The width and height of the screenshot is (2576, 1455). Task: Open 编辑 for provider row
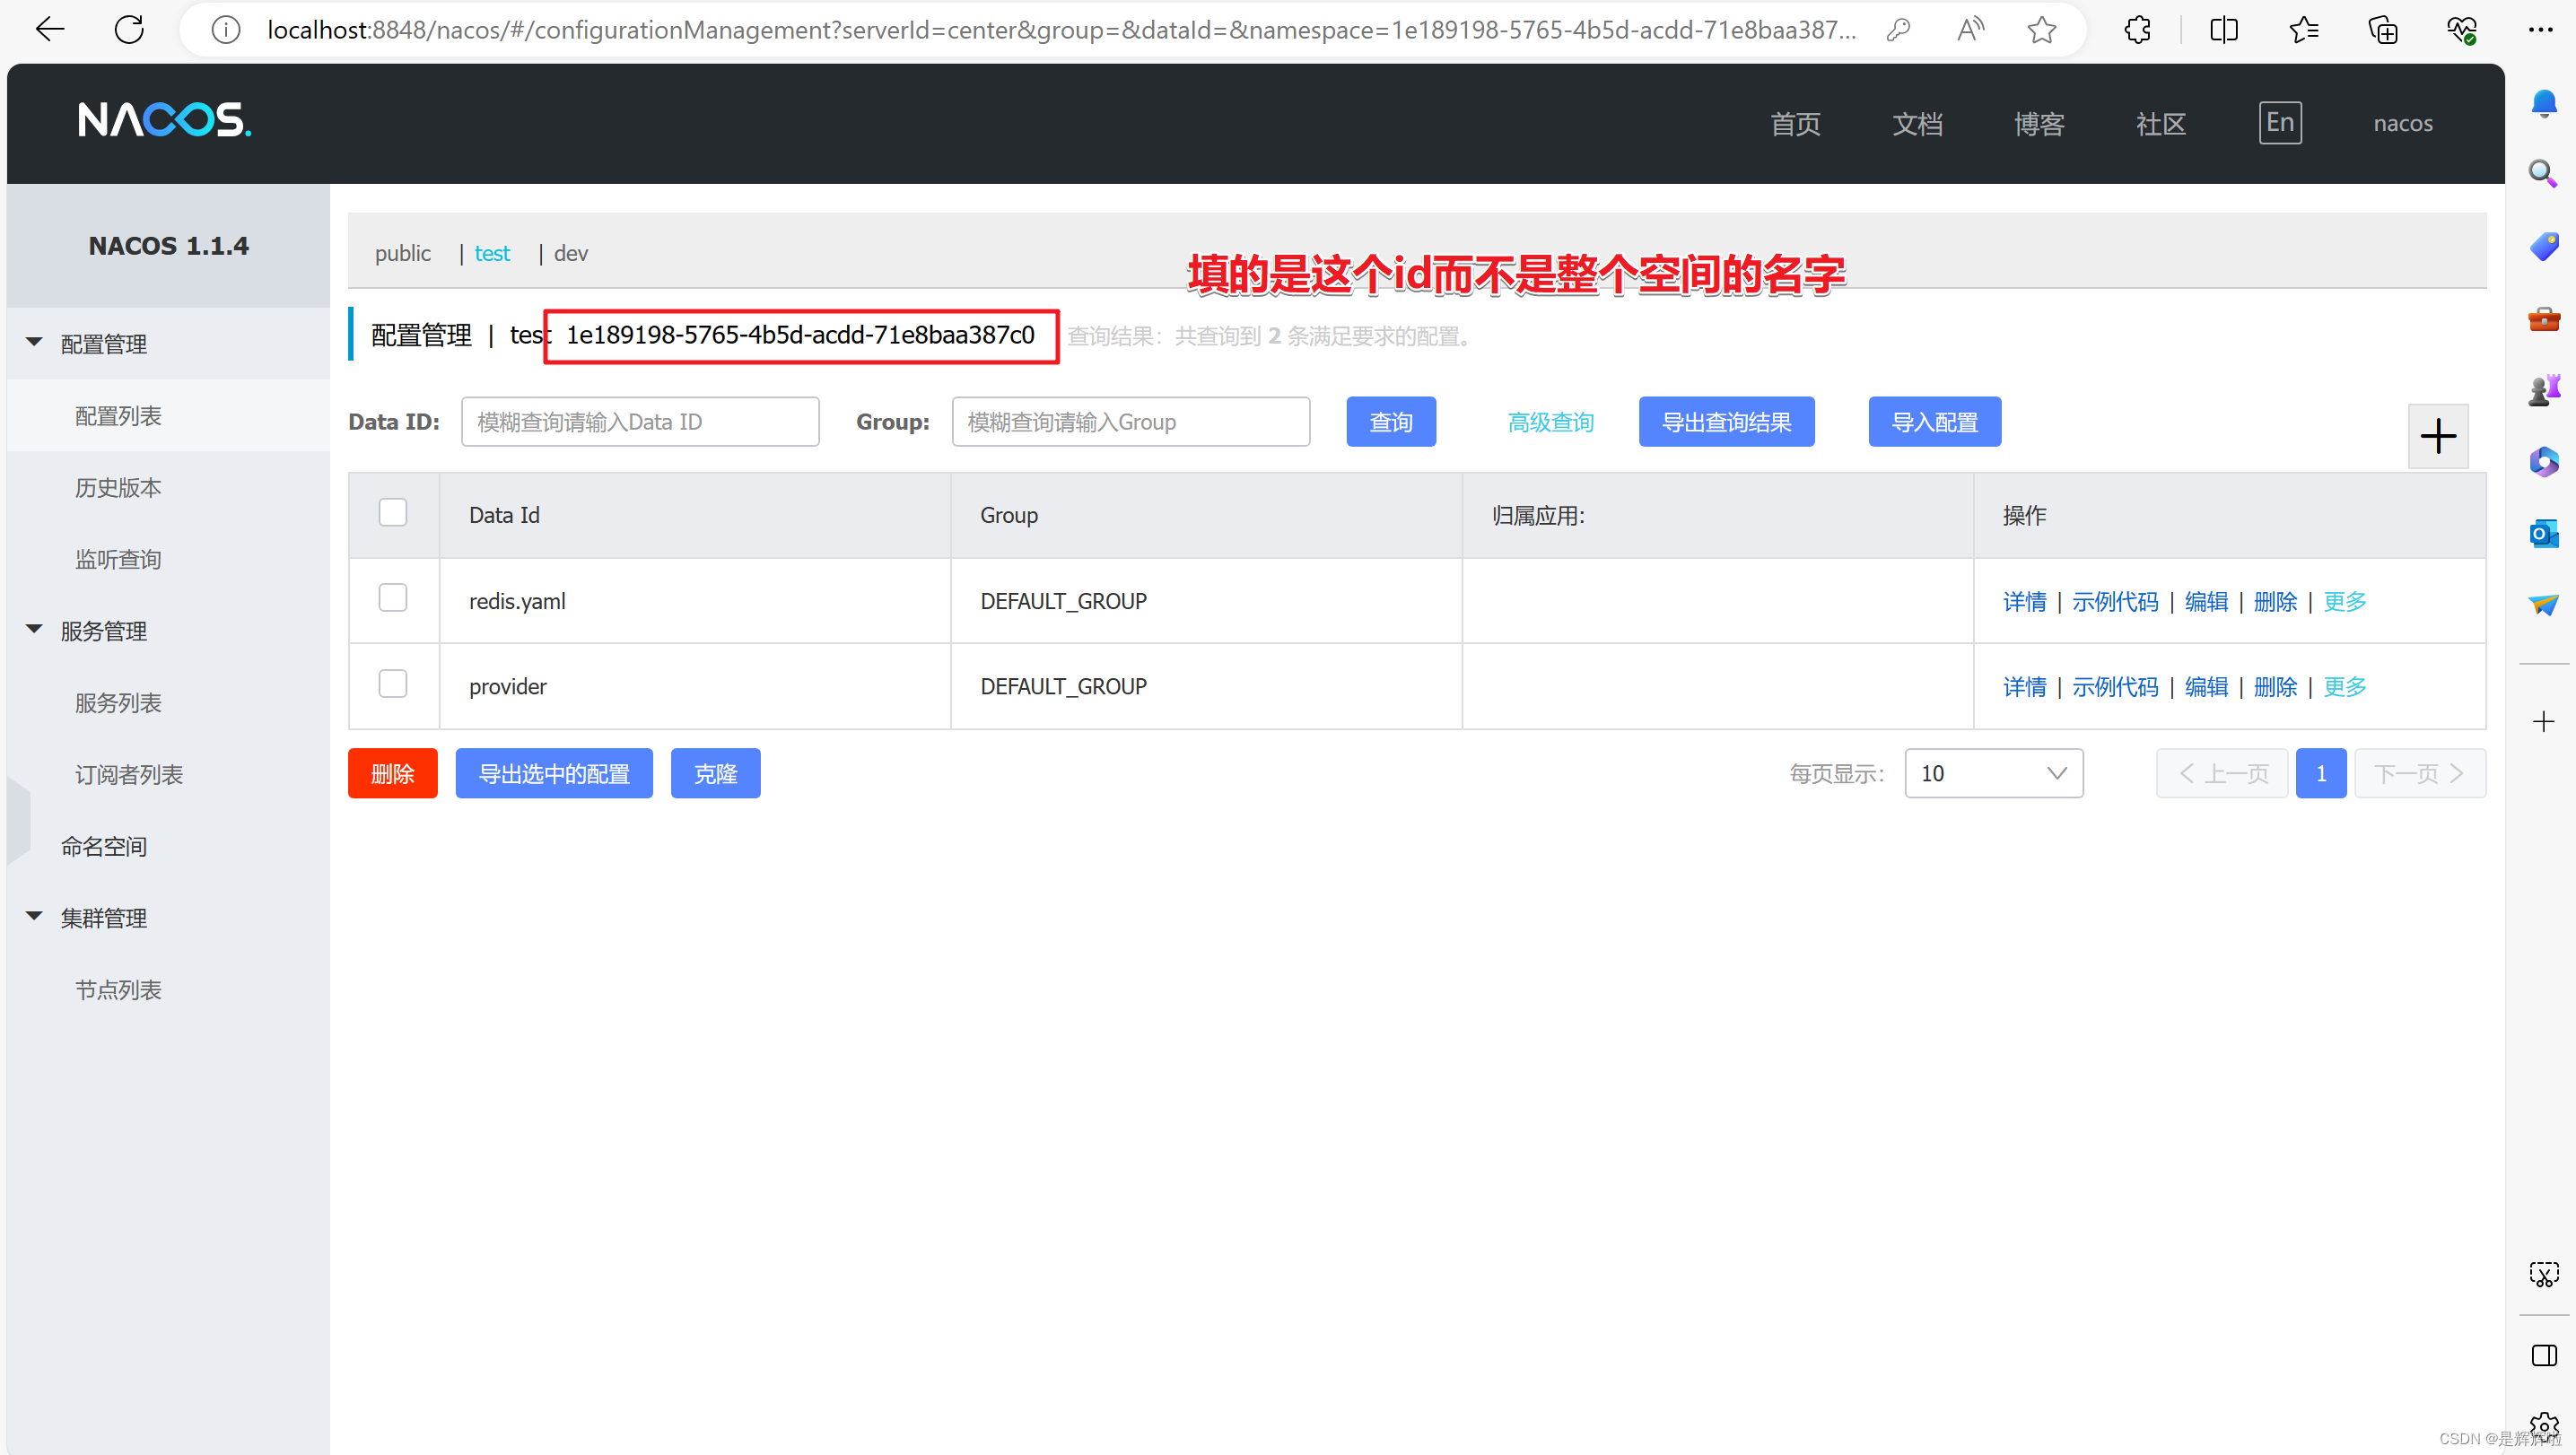coord(2206,687)
